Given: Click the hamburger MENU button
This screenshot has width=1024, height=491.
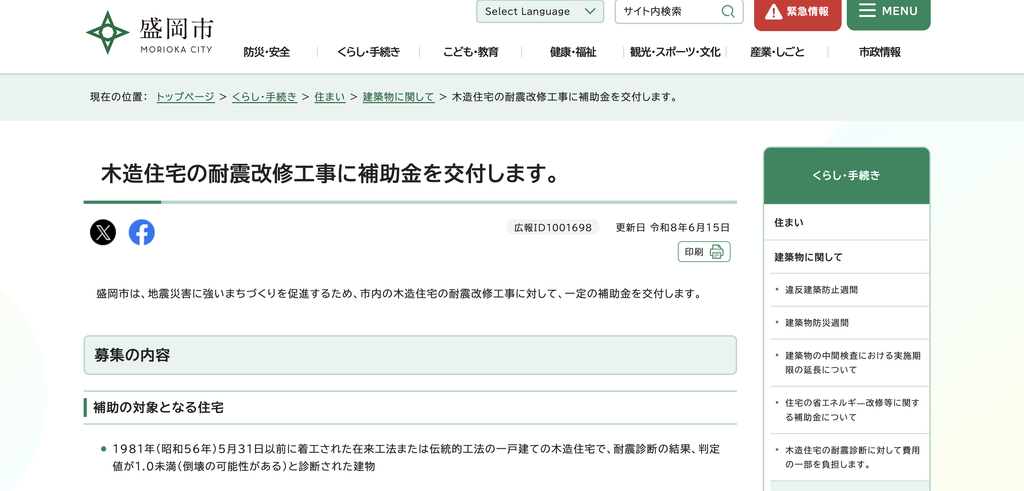Looking at the screenshot, I should click(888, 13).
